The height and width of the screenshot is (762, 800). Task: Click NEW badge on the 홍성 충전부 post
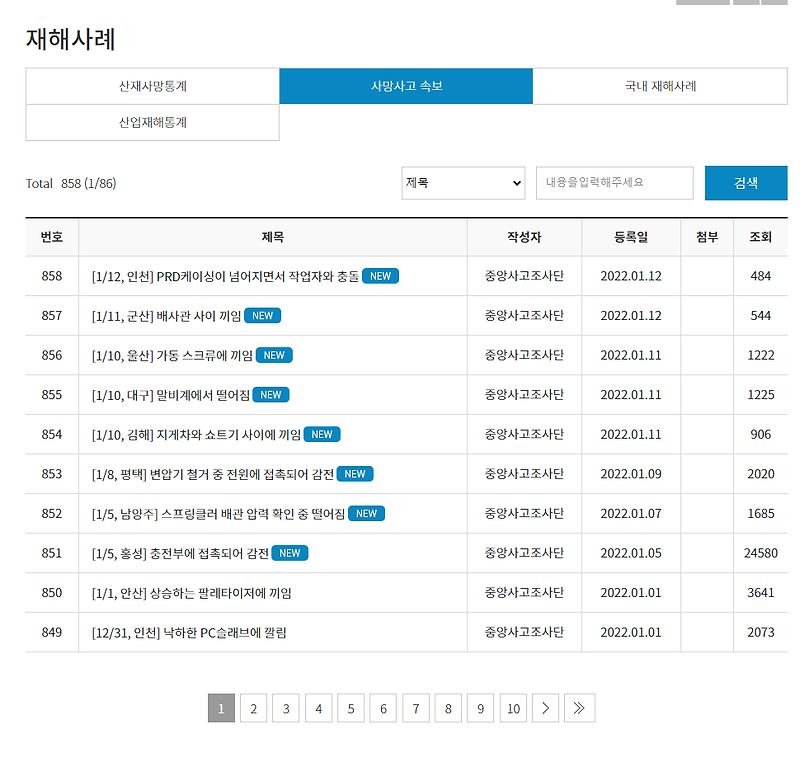click(x=290, y=553)
